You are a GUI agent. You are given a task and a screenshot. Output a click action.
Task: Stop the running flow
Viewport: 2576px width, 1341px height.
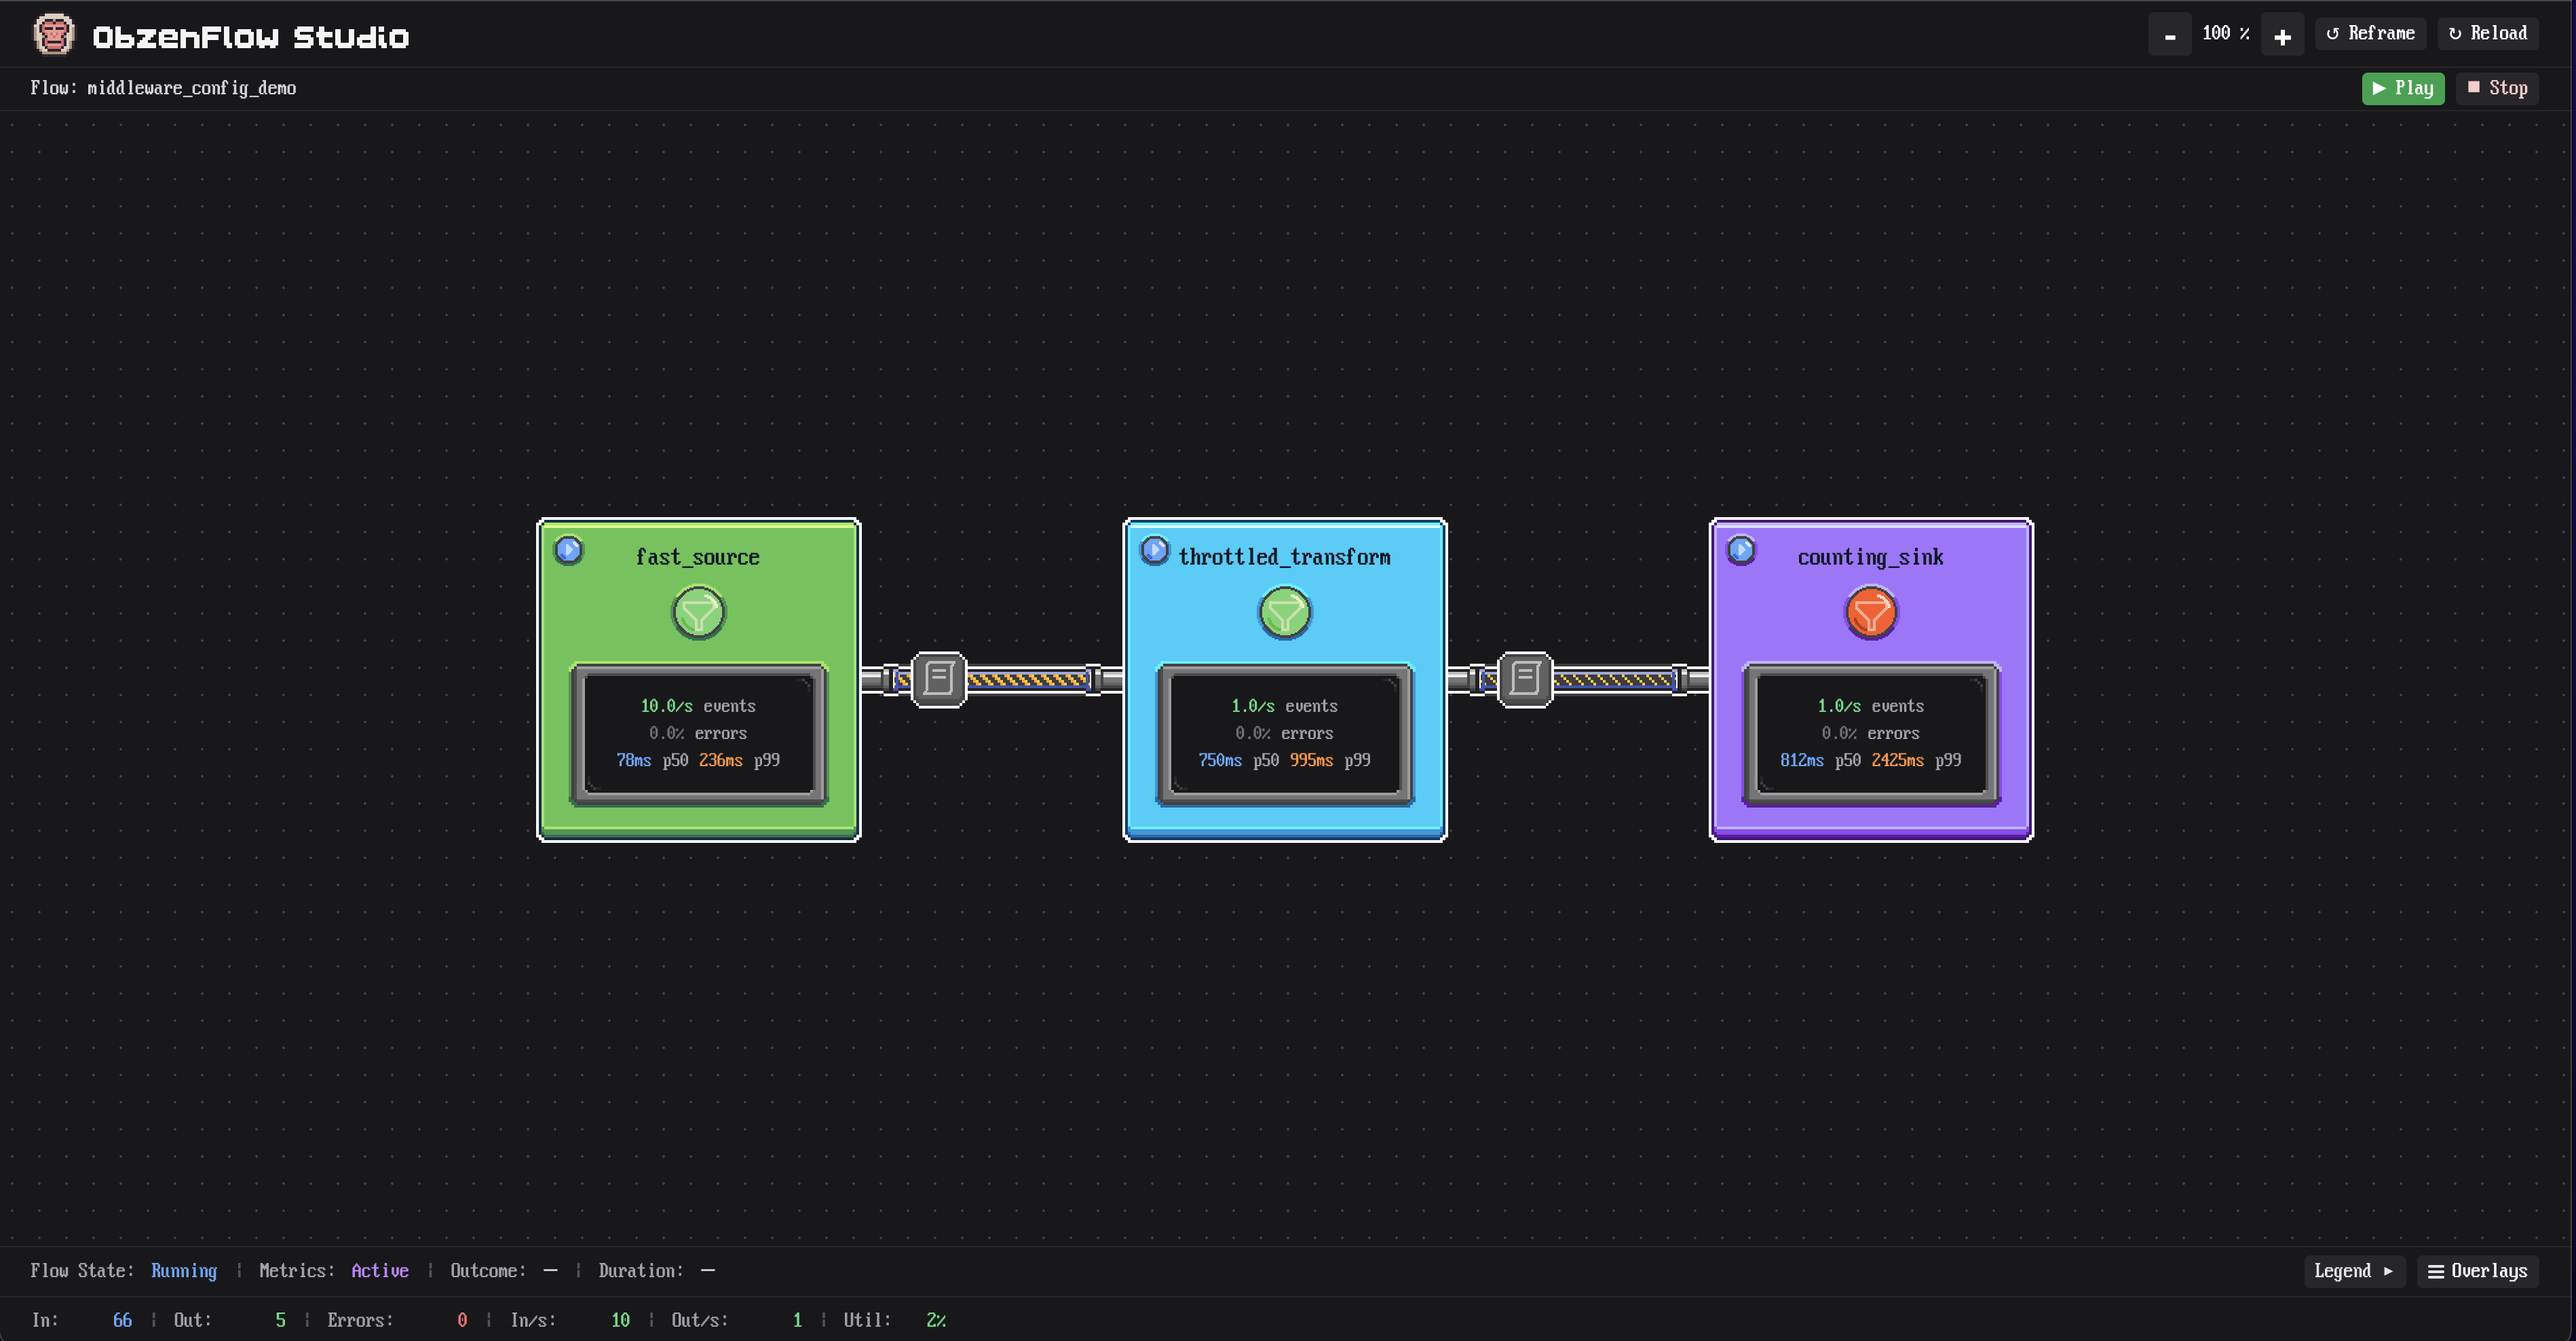tap(2497, 88)
